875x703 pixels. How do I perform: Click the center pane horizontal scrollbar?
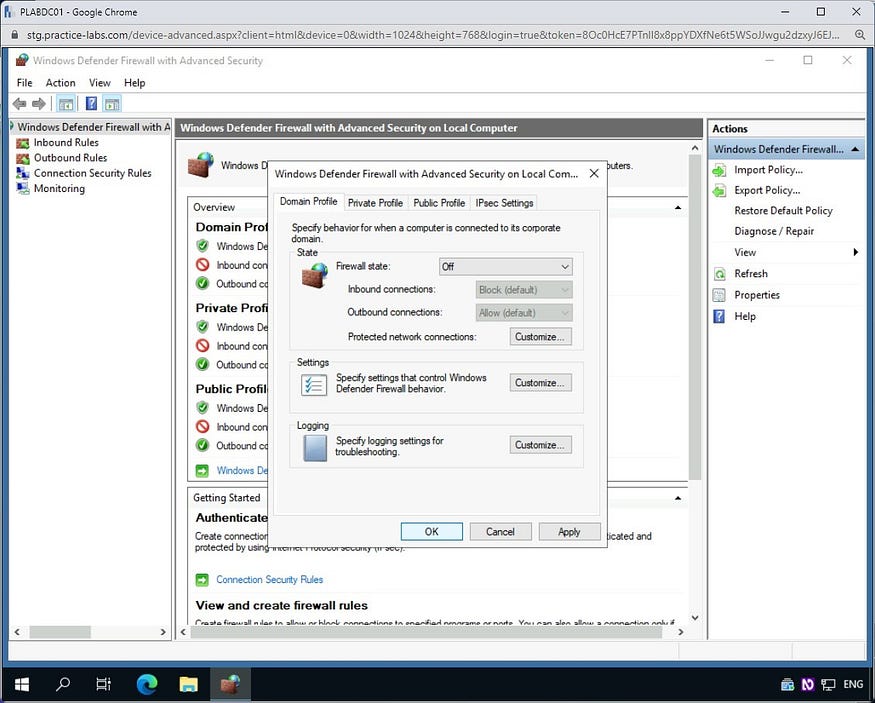tap(426, 632)
